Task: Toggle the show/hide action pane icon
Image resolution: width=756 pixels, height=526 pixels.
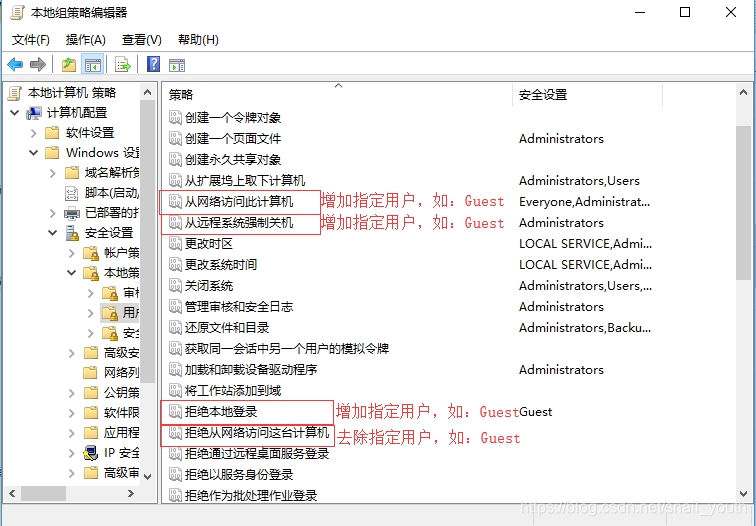Action: [x=177, y=65]
